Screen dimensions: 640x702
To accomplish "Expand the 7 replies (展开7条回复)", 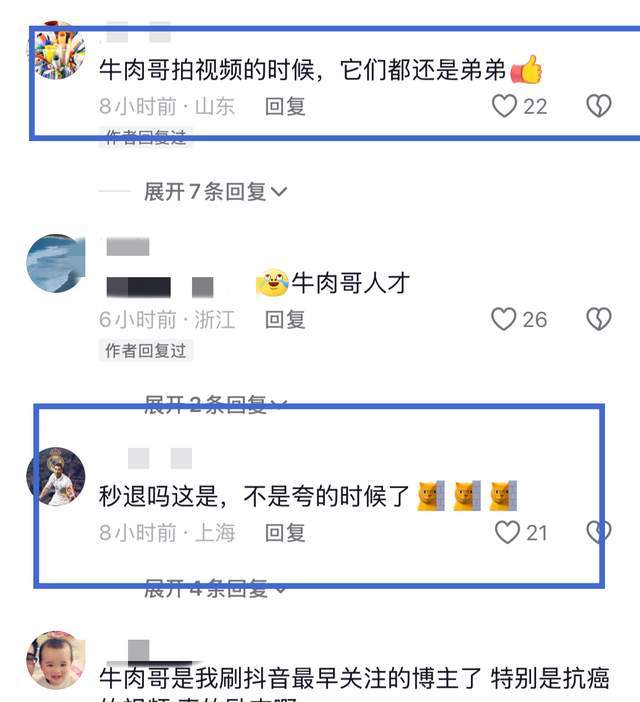I will click(215, 192).
